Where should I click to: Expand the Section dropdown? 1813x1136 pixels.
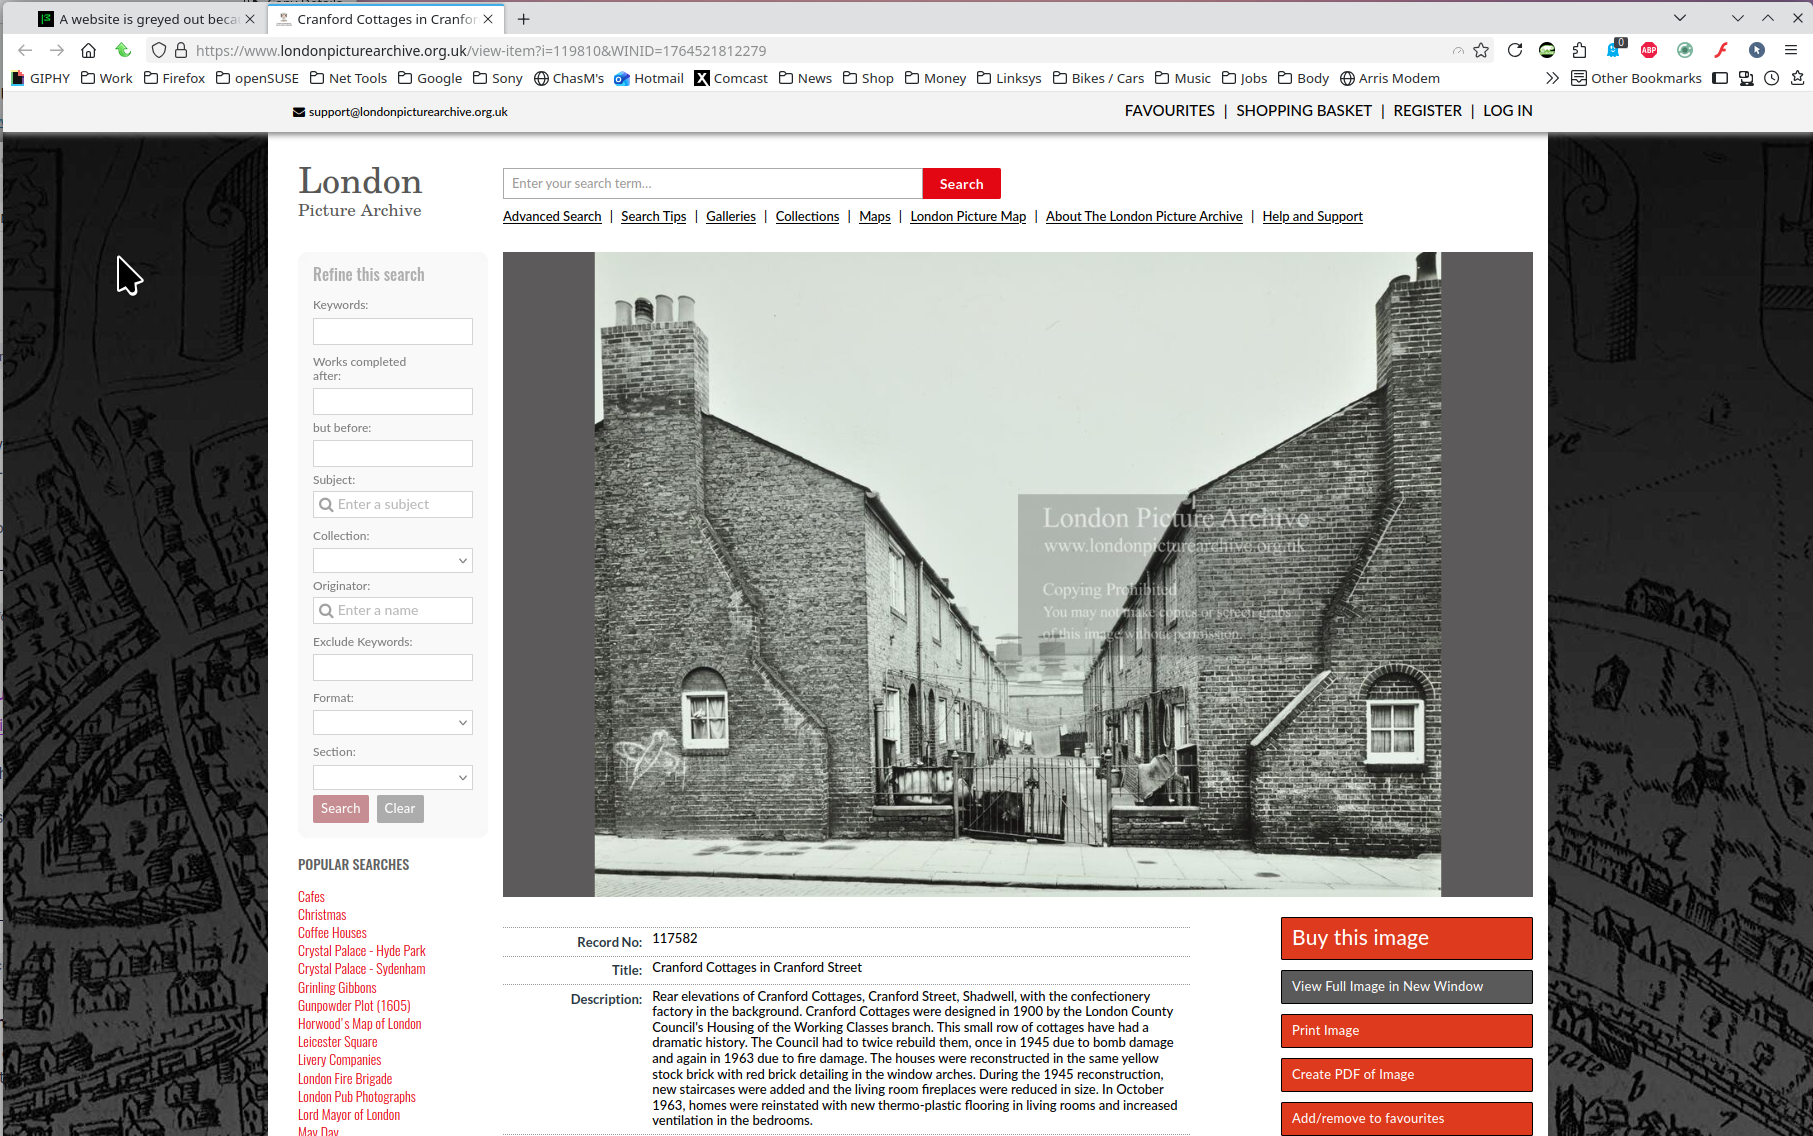(x=392, y=777)
